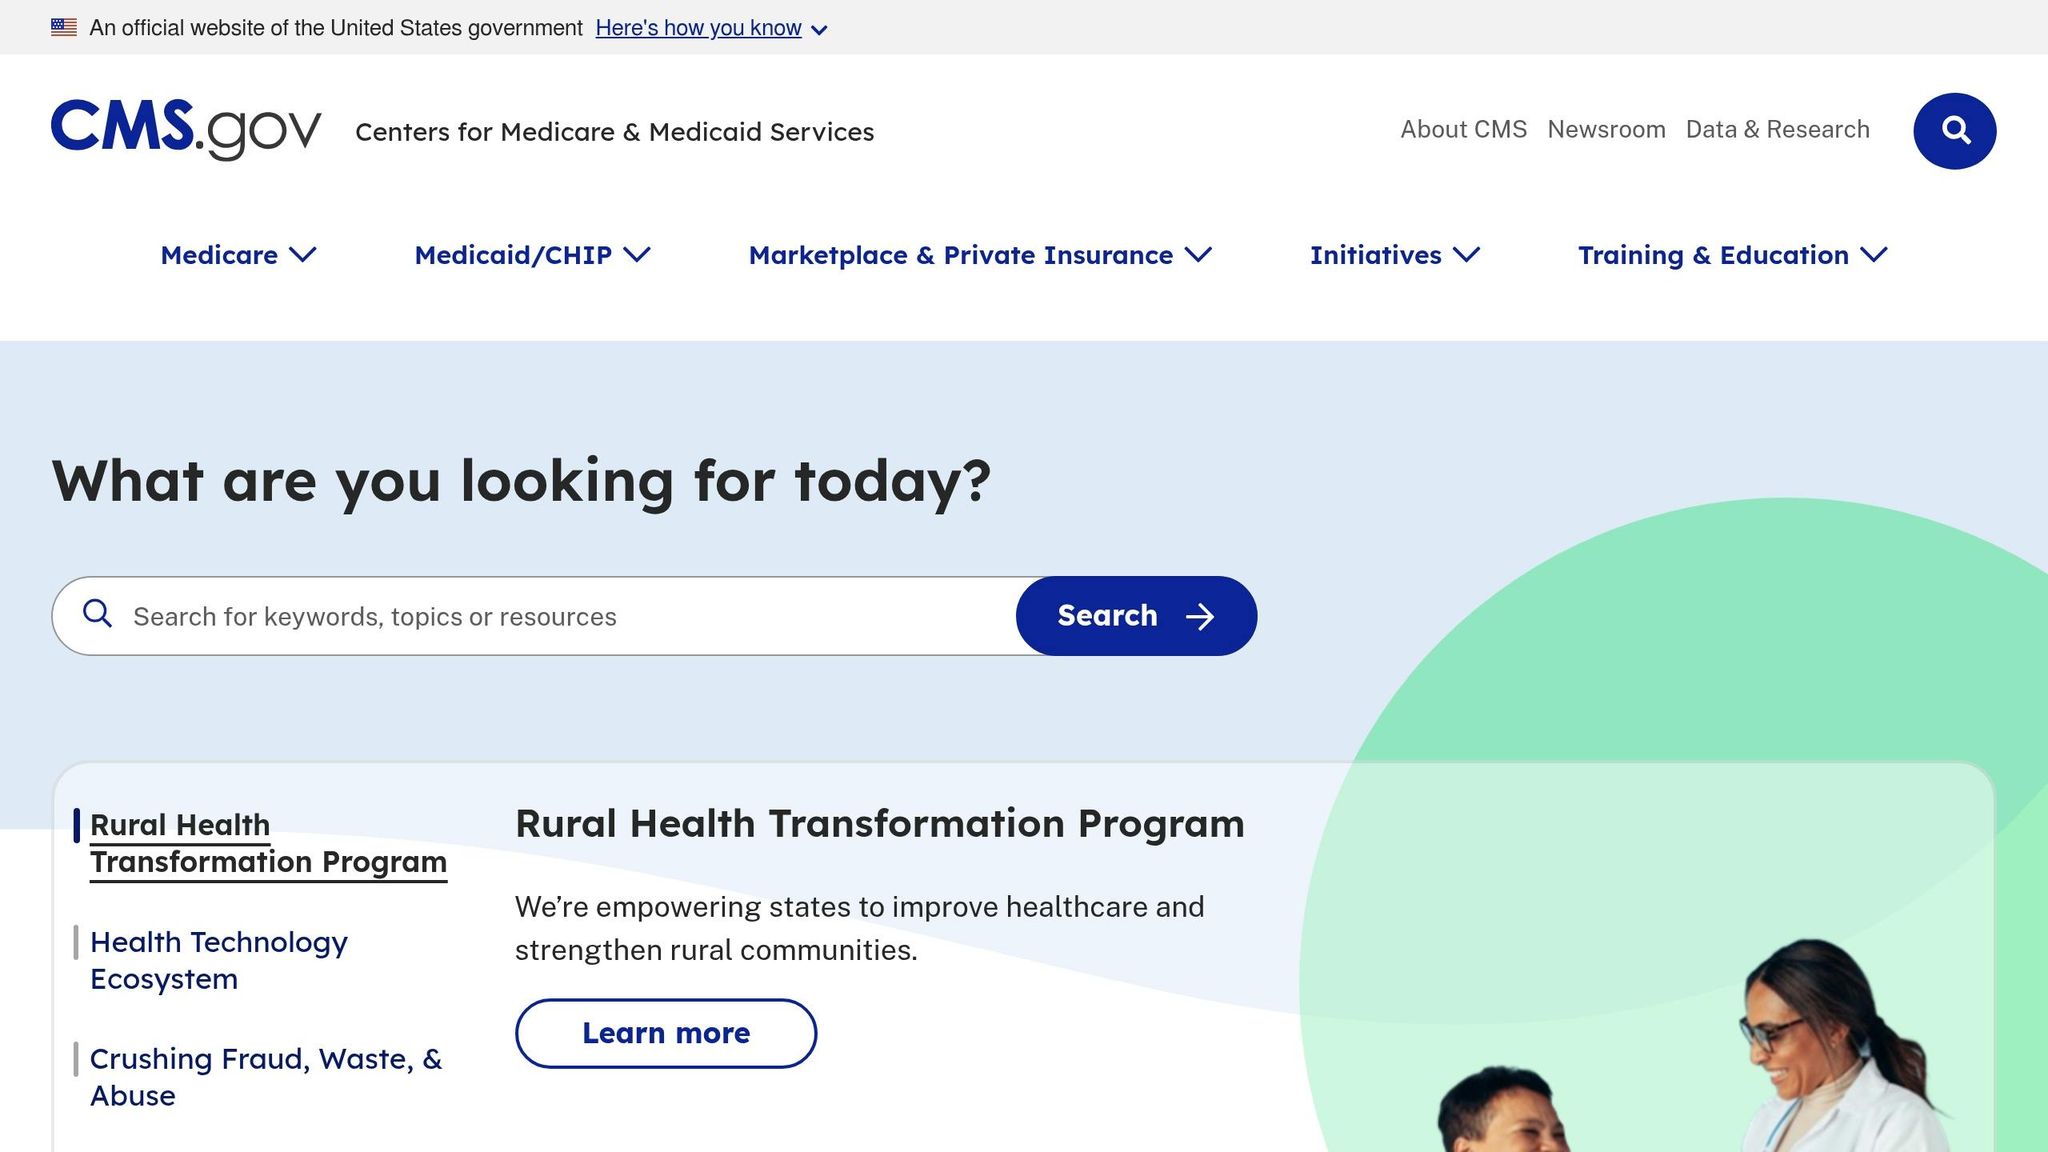Select Rural Health Transformation Program tab

tap(267, 843)
